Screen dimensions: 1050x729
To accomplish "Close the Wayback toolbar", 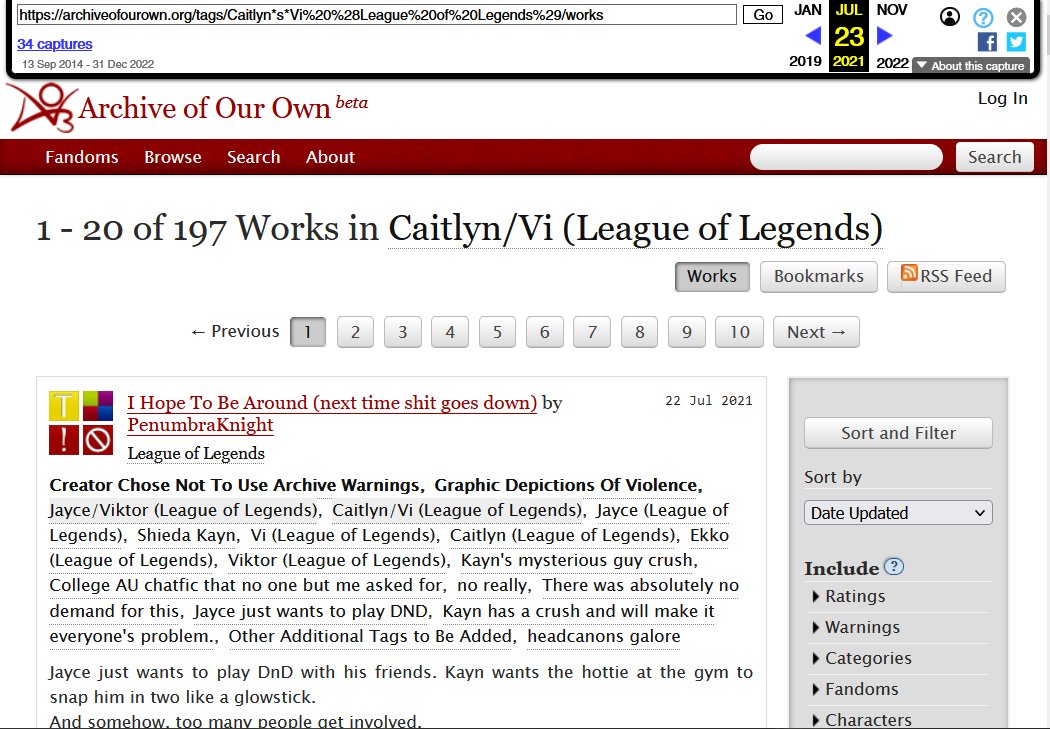I will tap(1017, 17).
